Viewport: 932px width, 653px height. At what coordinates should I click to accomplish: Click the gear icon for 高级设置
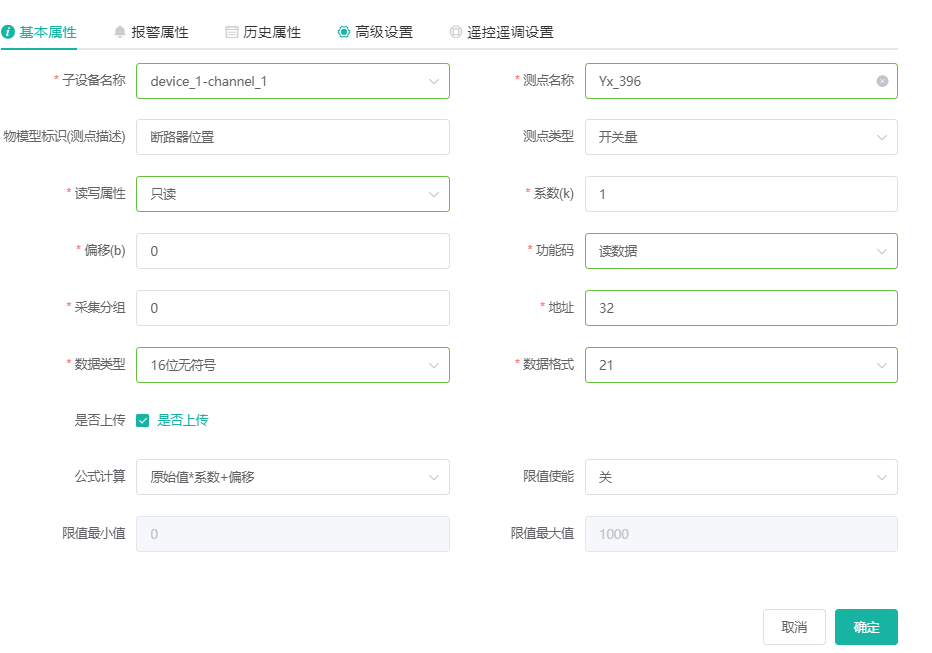point(344,32)
